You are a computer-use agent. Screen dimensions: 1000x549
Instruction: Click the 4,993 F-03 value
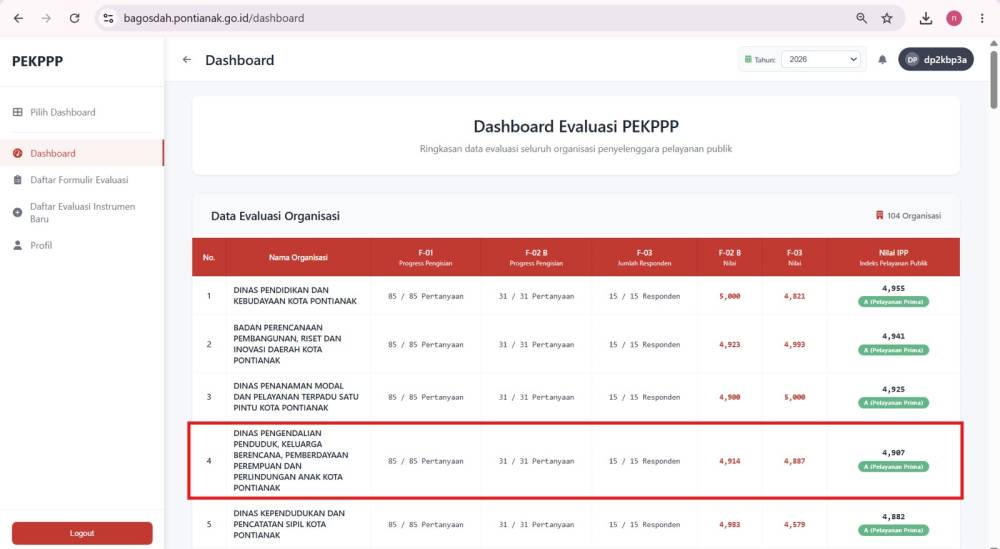pos(794,345)
